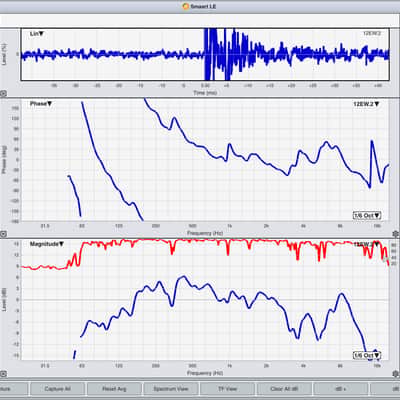The image size is (400, 400).
Task: Open the Phase plot type dropdown
Action: coord(41,104)
